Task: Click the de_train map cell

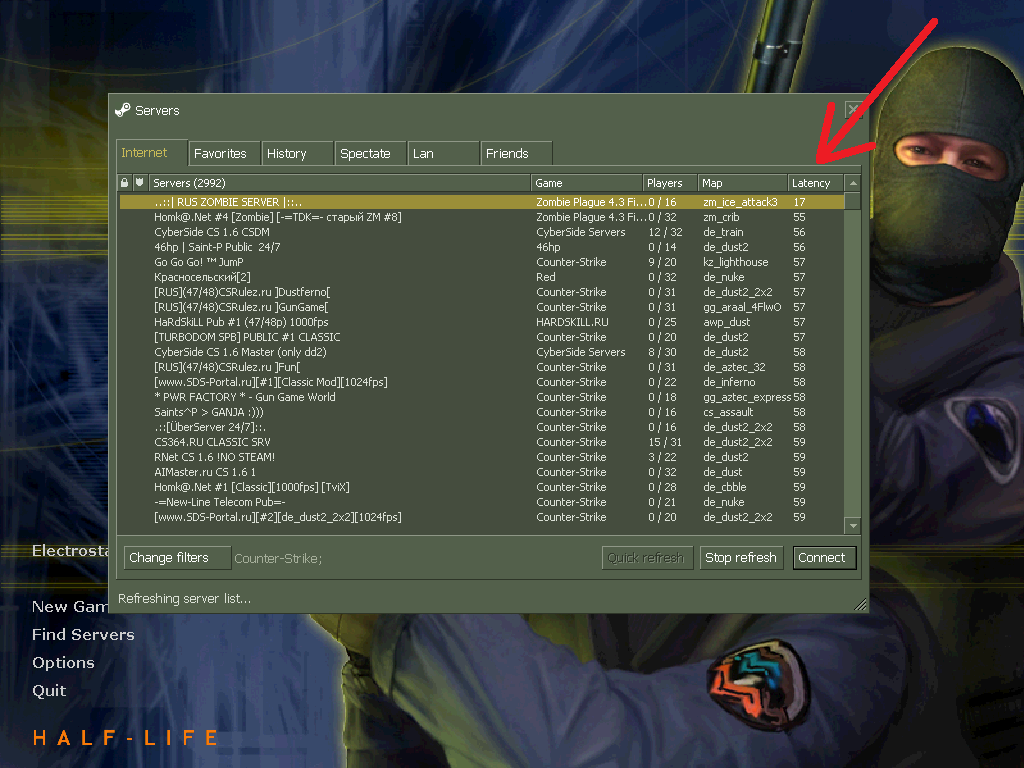Action: (x=723, y=232)
